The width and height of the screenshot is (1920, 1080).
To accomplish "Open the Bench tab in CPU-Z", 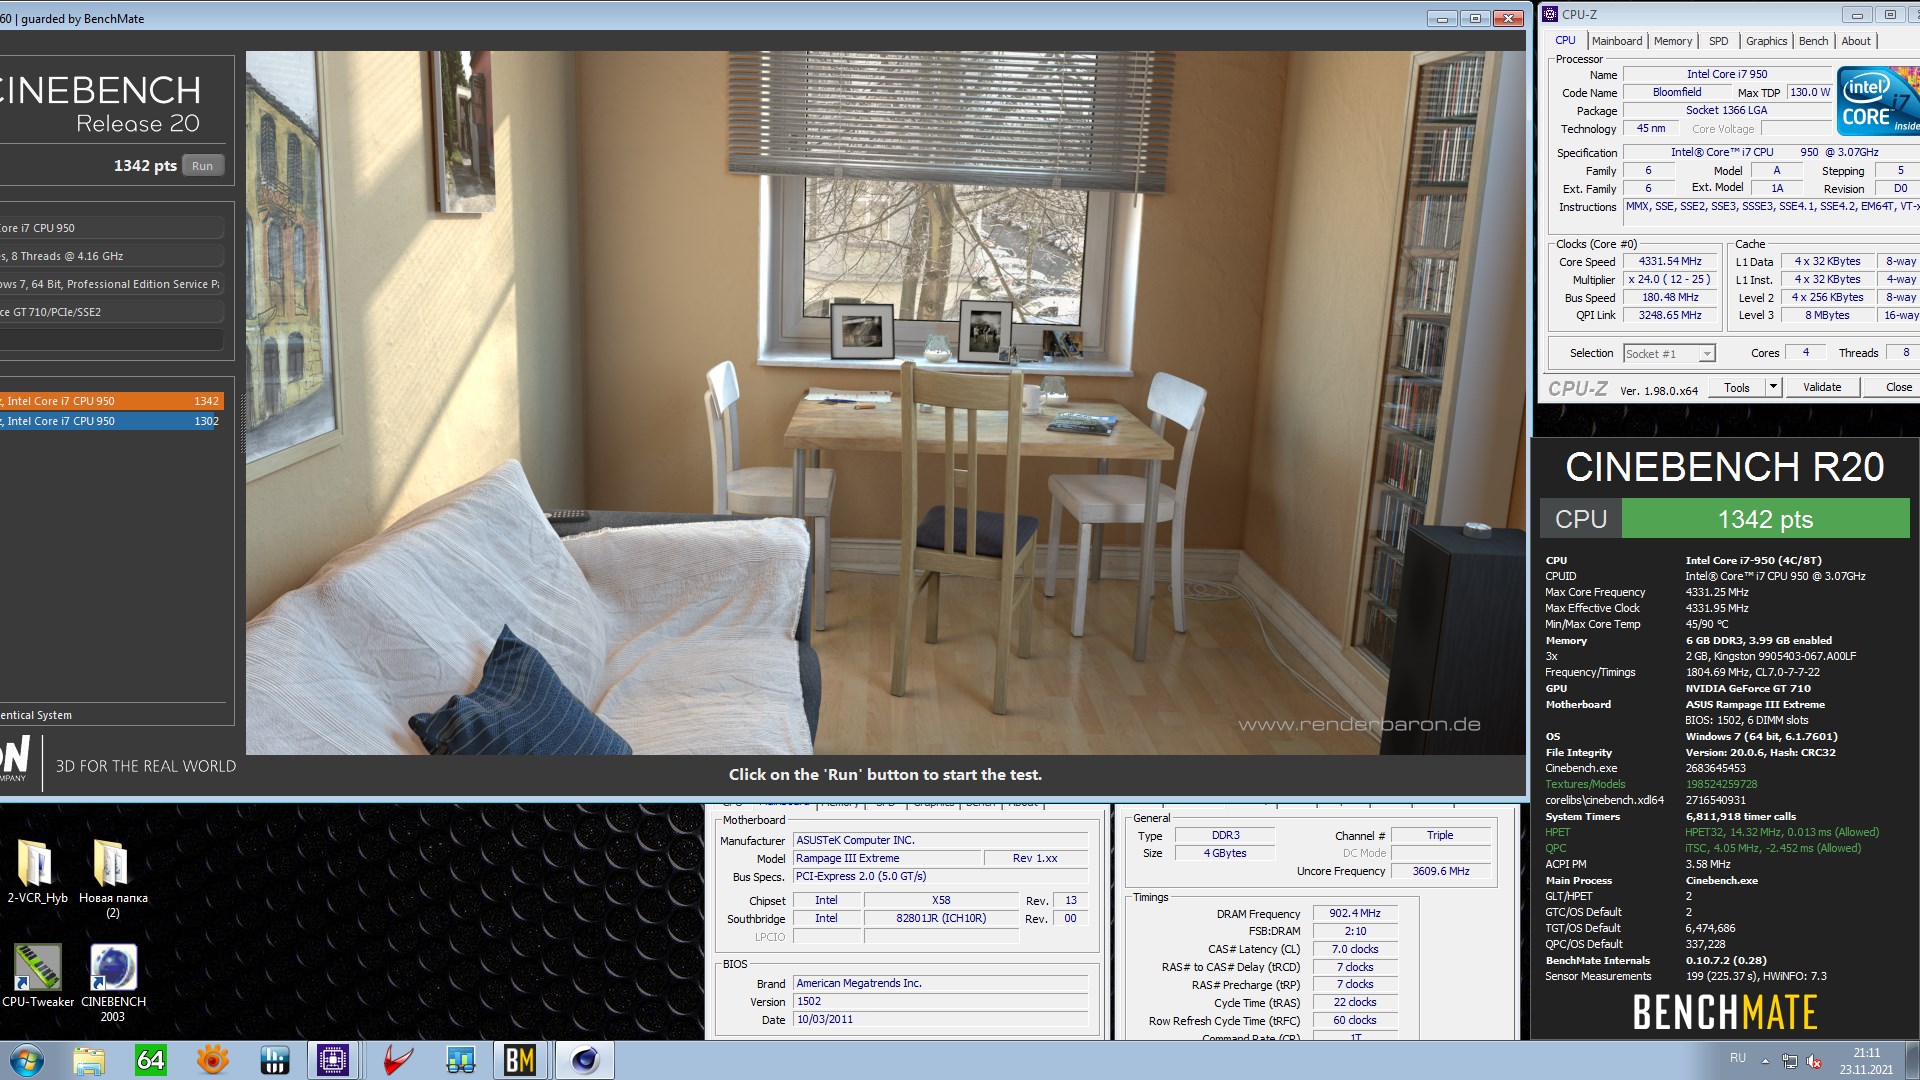I will click(x=1813, y=41).
